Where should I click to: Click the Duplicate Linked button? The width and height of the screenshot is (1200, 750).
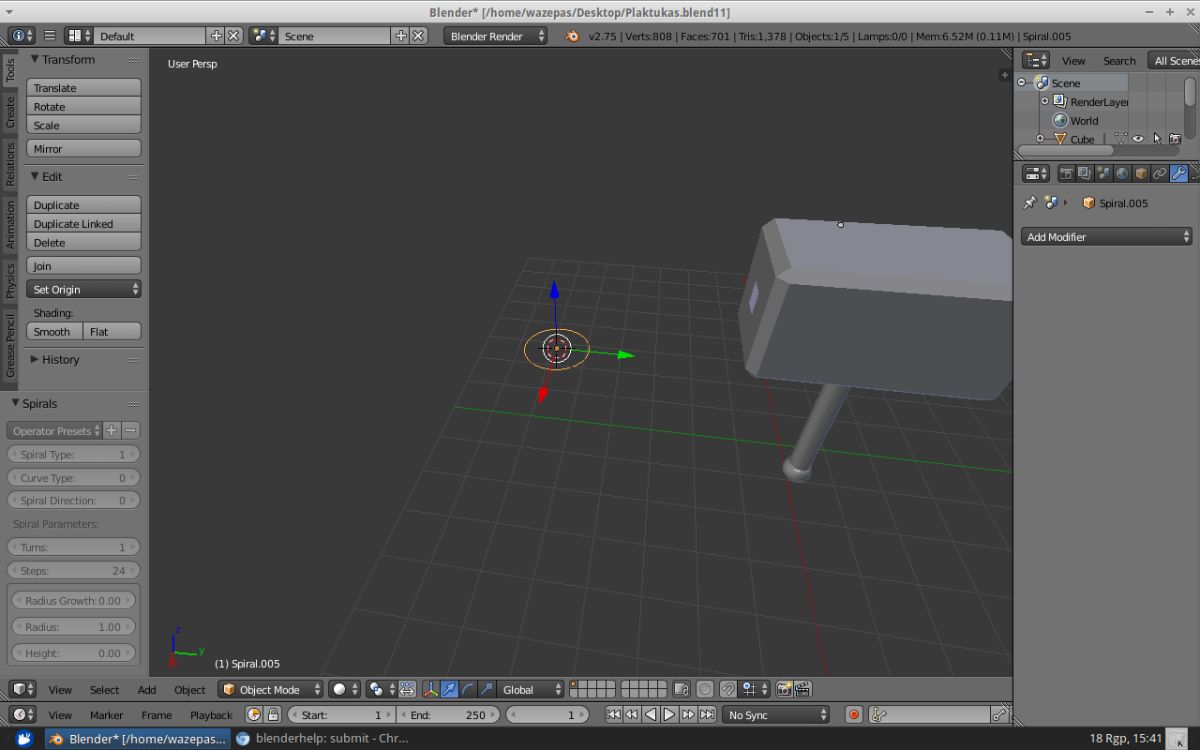[84, 224]
